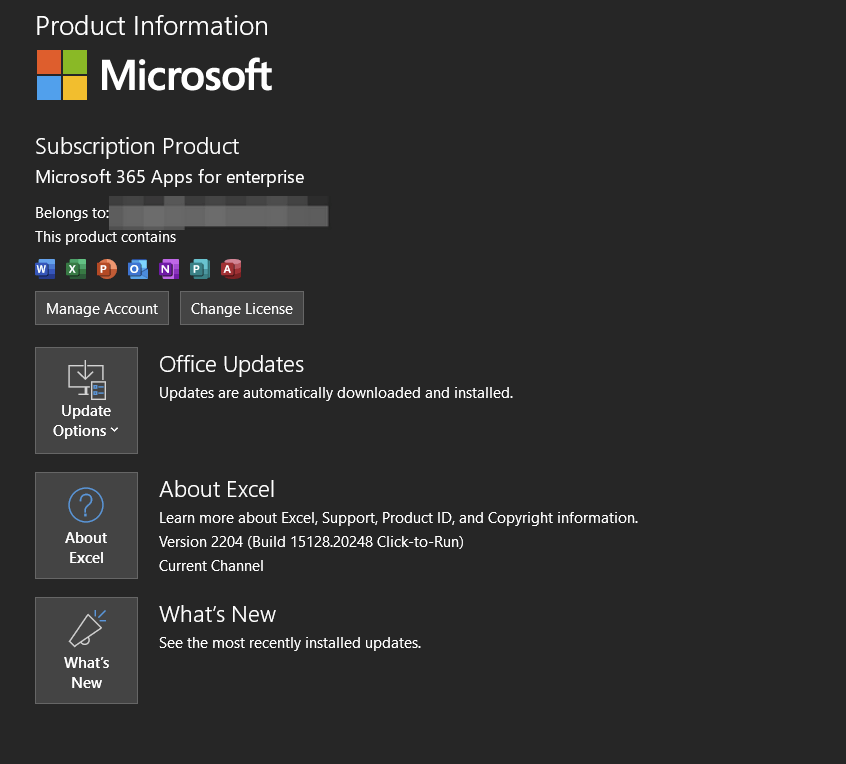The height and width of the screenshot is (764, 846).
Task: Open the What's New button
Action: click(x=86, y=650)
